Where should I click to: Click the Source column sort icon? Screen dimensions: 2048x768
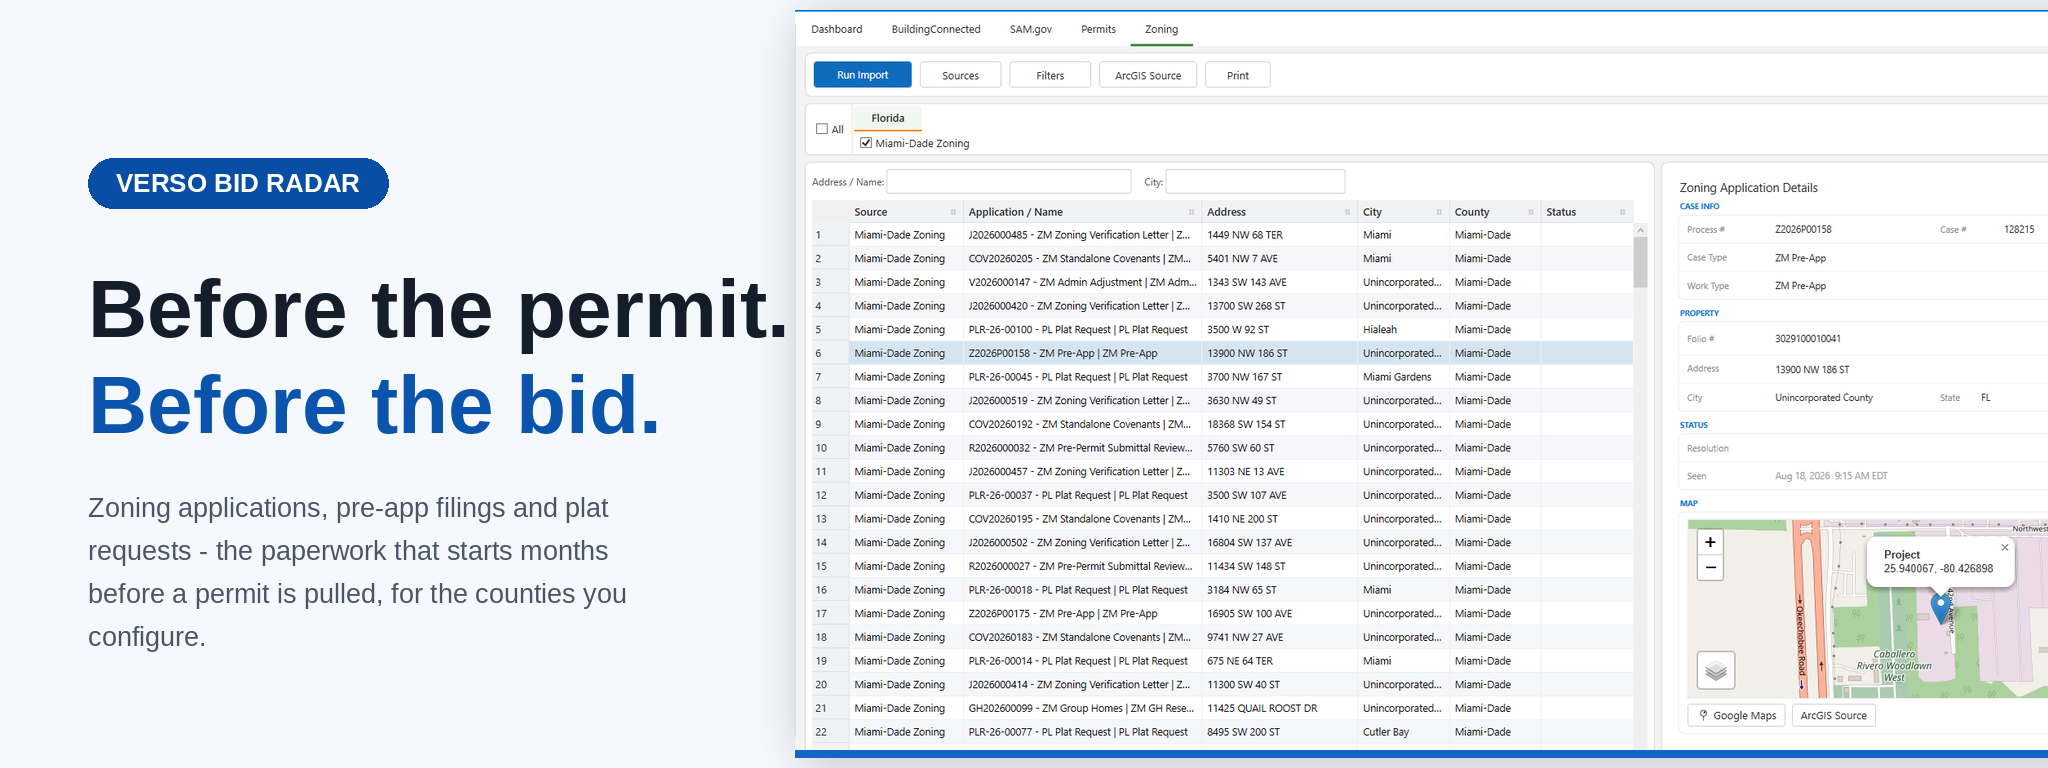coord(953,212)
